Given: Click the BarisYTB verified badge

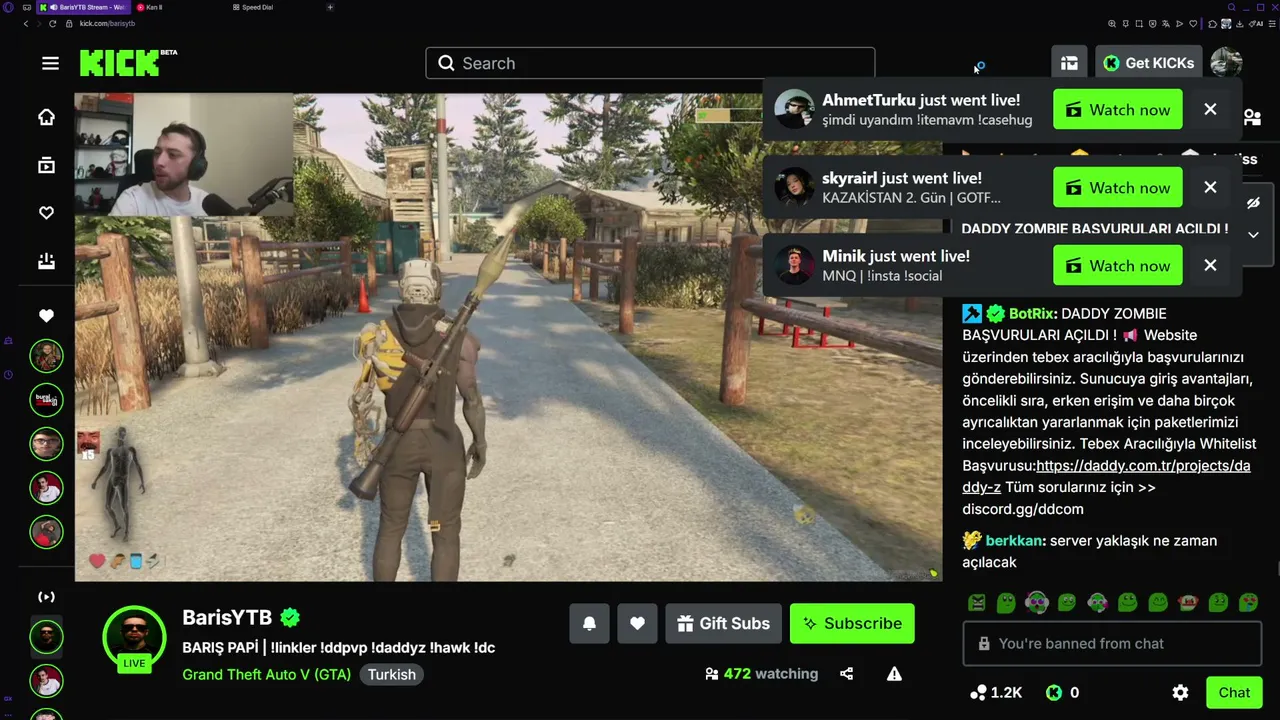Looking at the screenshot, I should tap(290, 617).
